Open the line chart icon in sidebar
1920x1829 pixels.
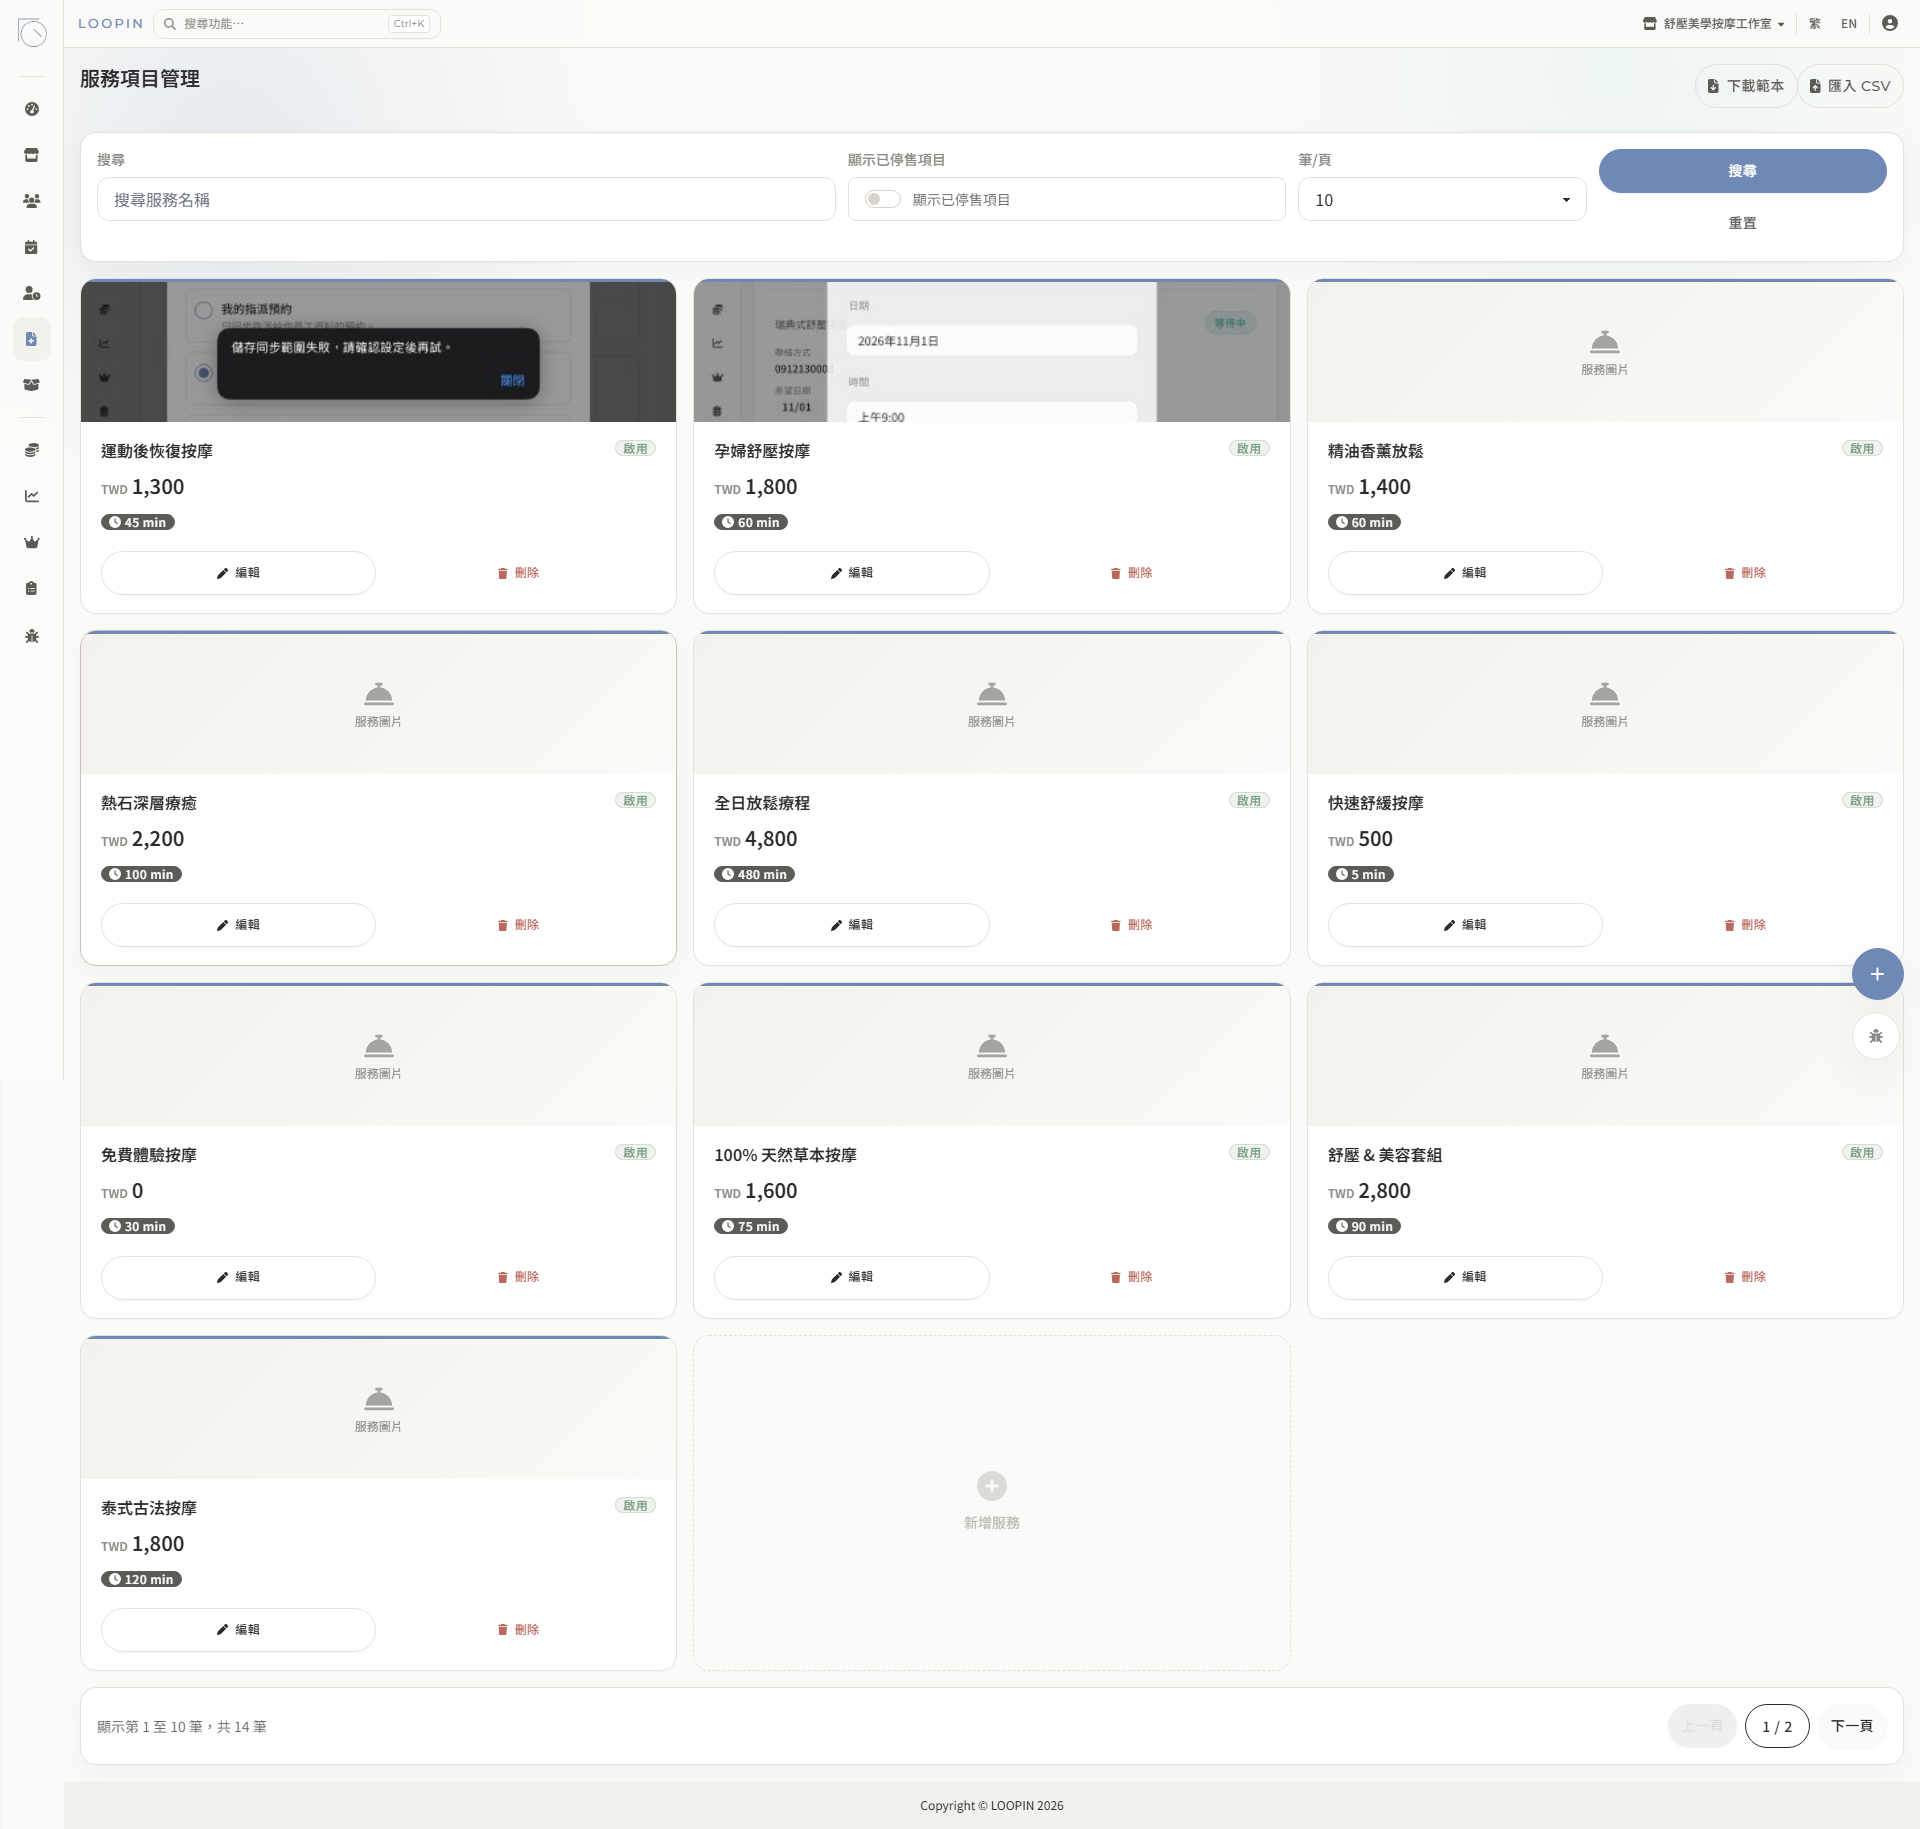32,496
